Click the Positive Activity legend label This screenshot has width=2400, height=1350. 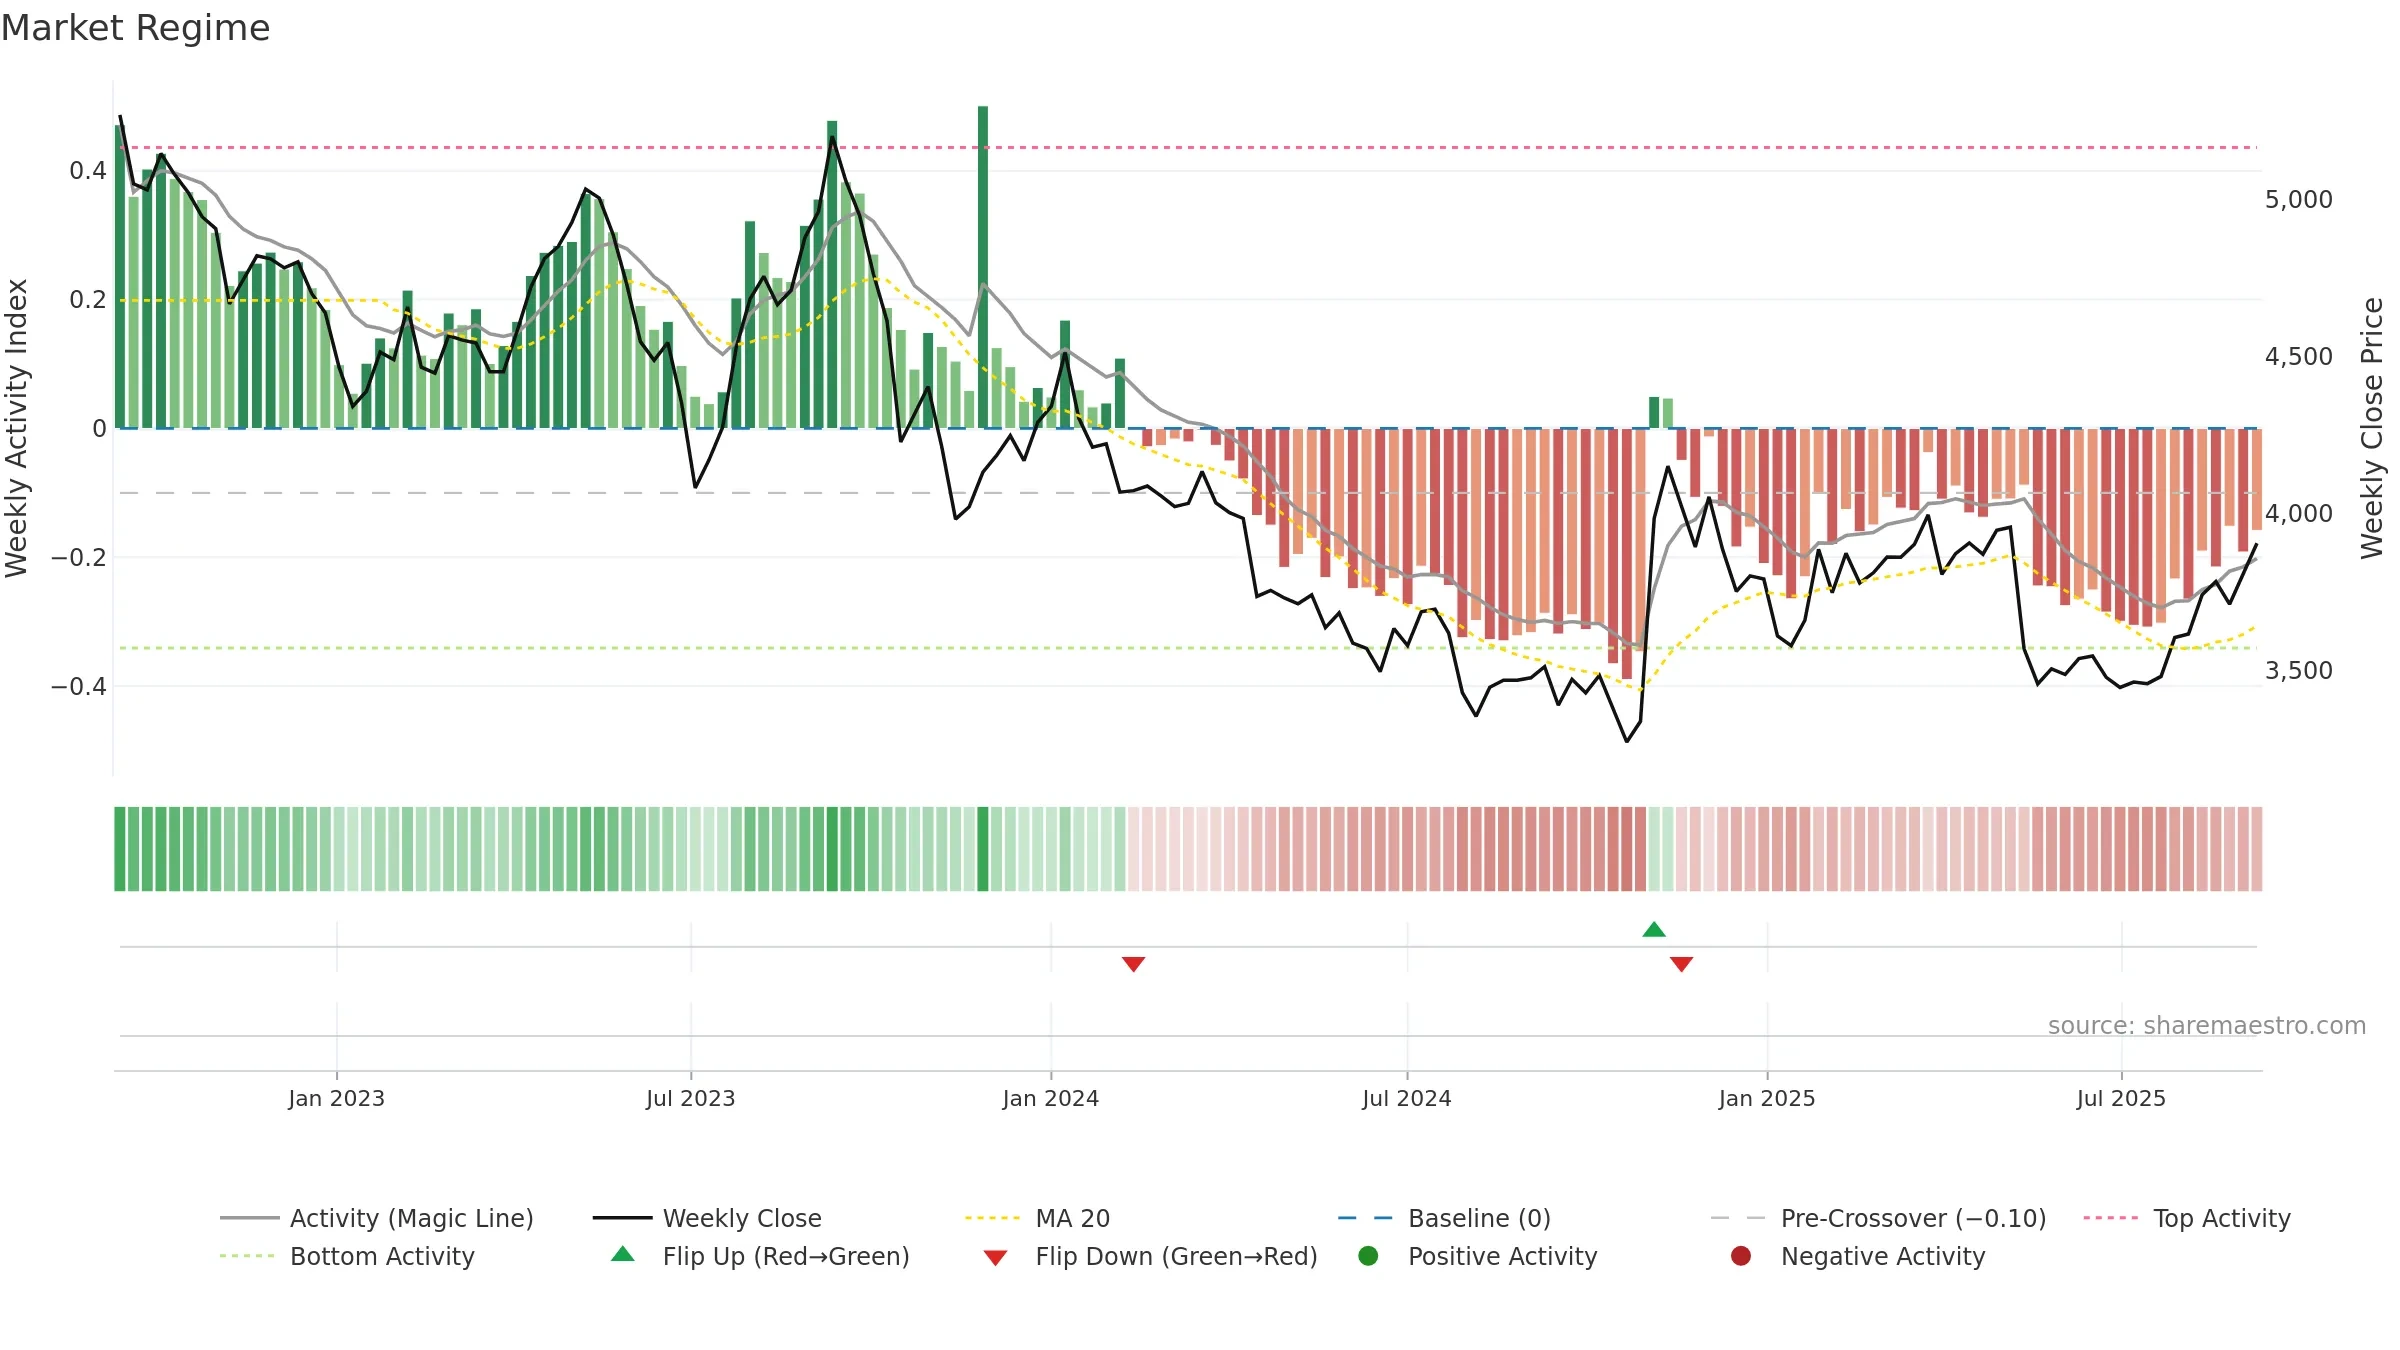click(x=1502, y=1256)
